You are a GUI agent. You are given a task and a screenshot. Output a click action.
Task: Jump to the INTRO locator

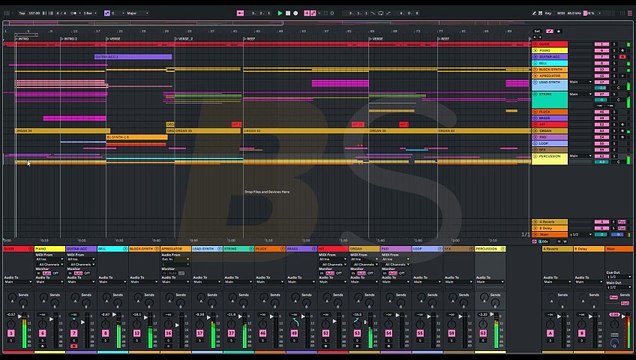click(23, 39)
